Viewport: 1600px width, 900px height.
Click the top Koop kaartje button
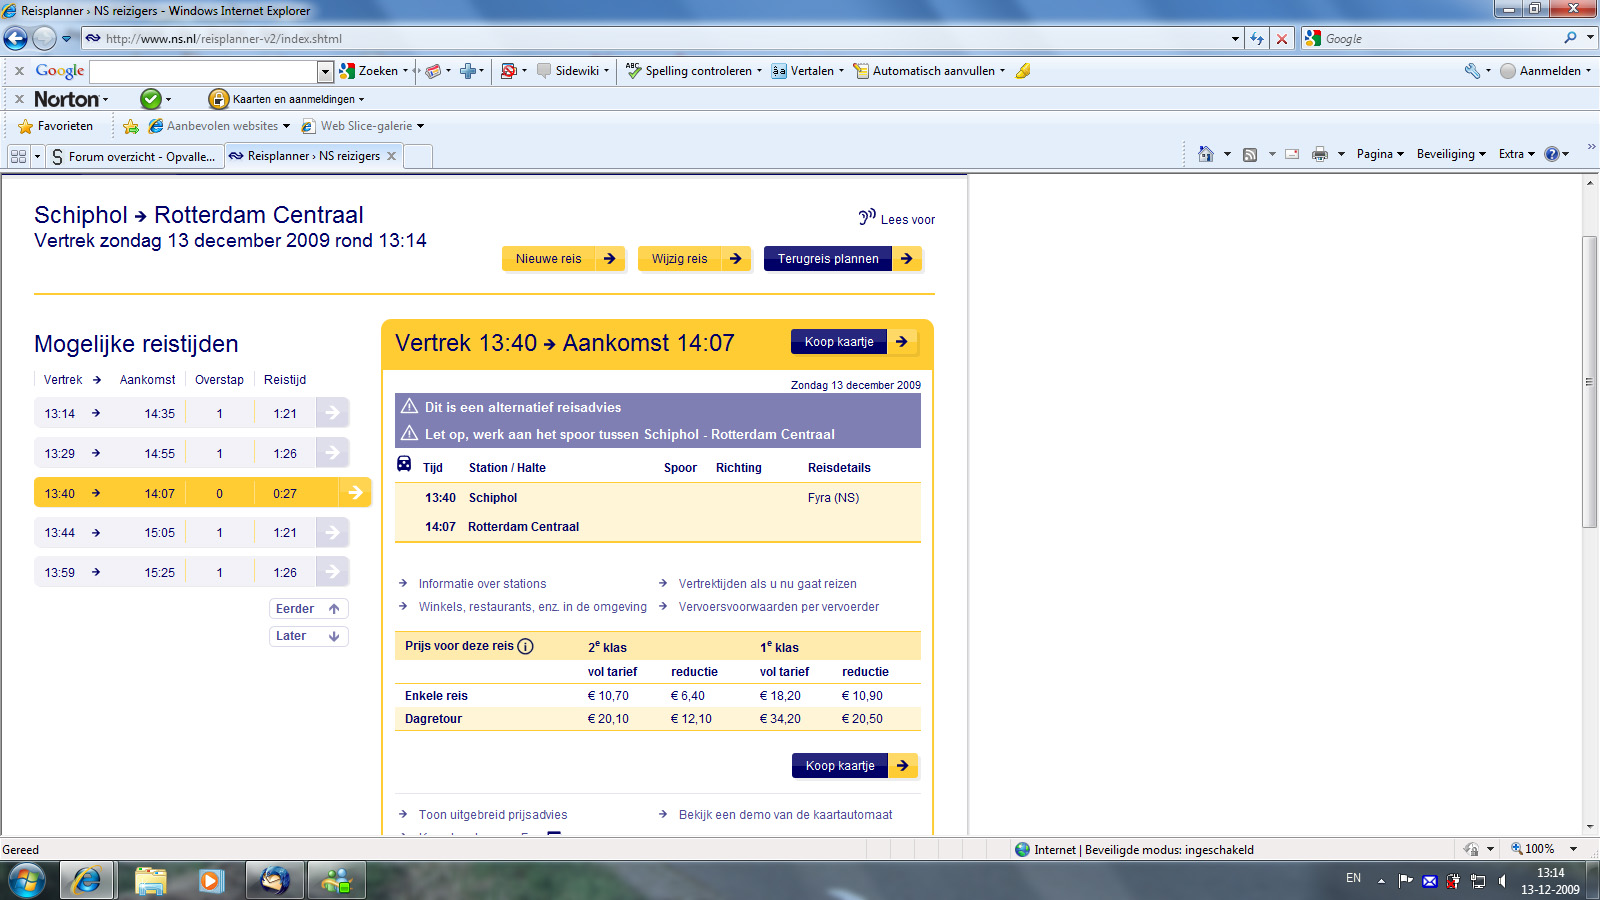point(854,342)
